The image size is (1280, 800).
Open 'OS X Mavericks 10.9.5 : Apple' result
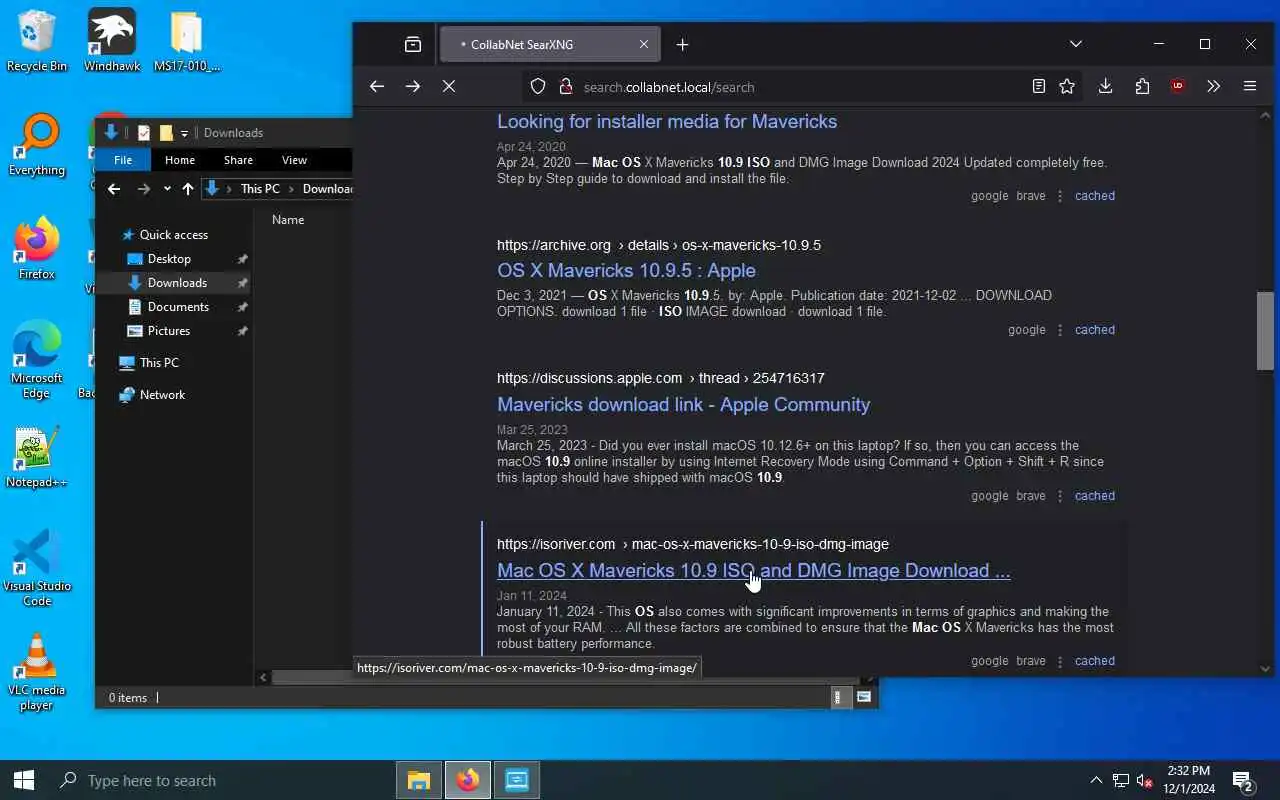(x=626, y=271)
